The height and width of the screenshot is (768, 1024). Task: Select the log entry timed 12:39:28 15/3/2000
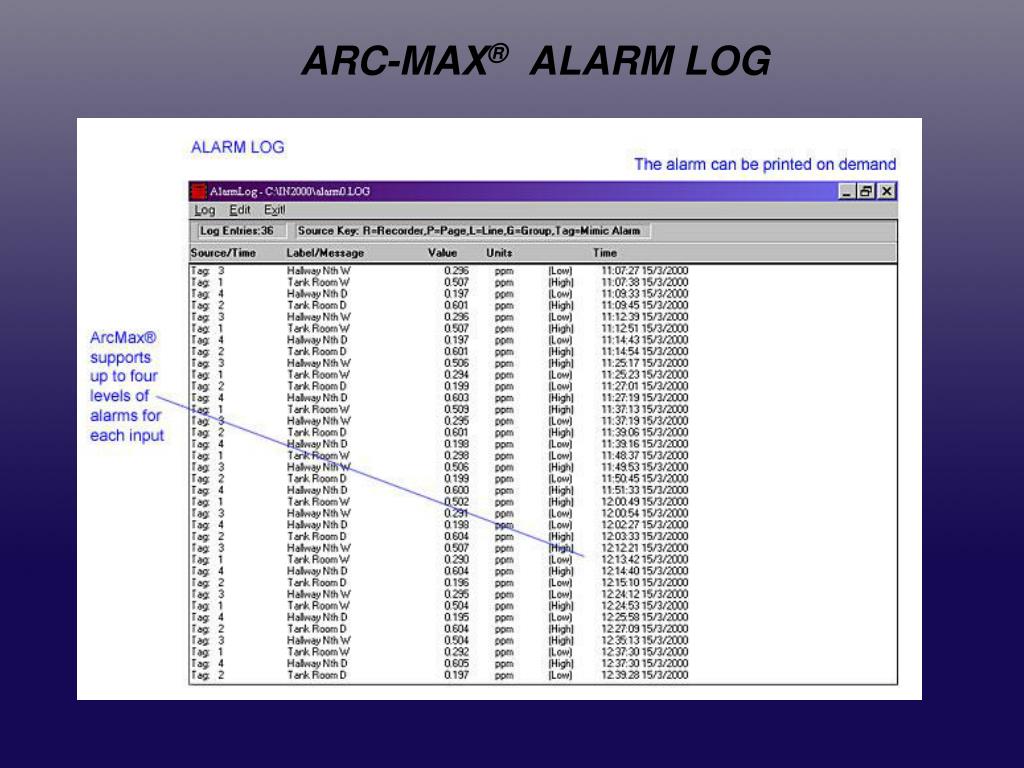pos(439,675)
